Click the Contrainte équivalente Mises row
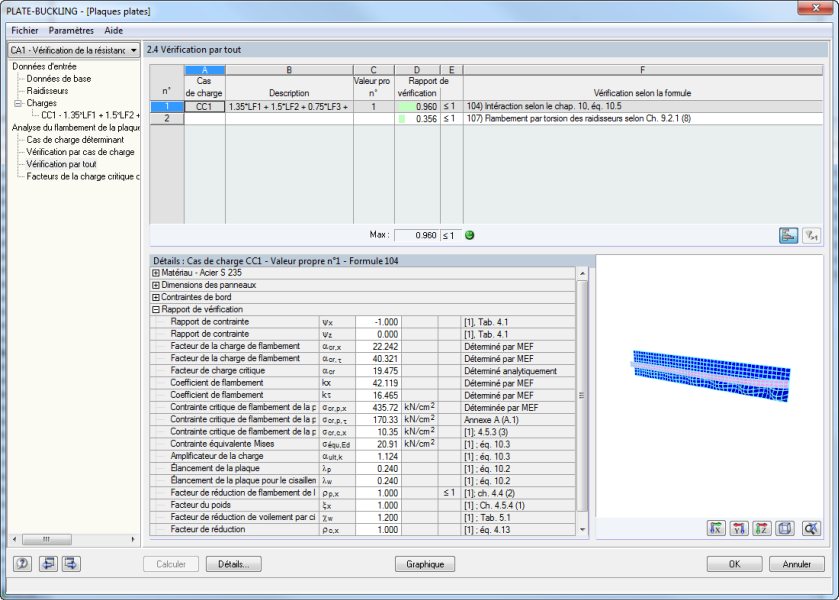Screen dimensions: 839x600 (363, 444)
